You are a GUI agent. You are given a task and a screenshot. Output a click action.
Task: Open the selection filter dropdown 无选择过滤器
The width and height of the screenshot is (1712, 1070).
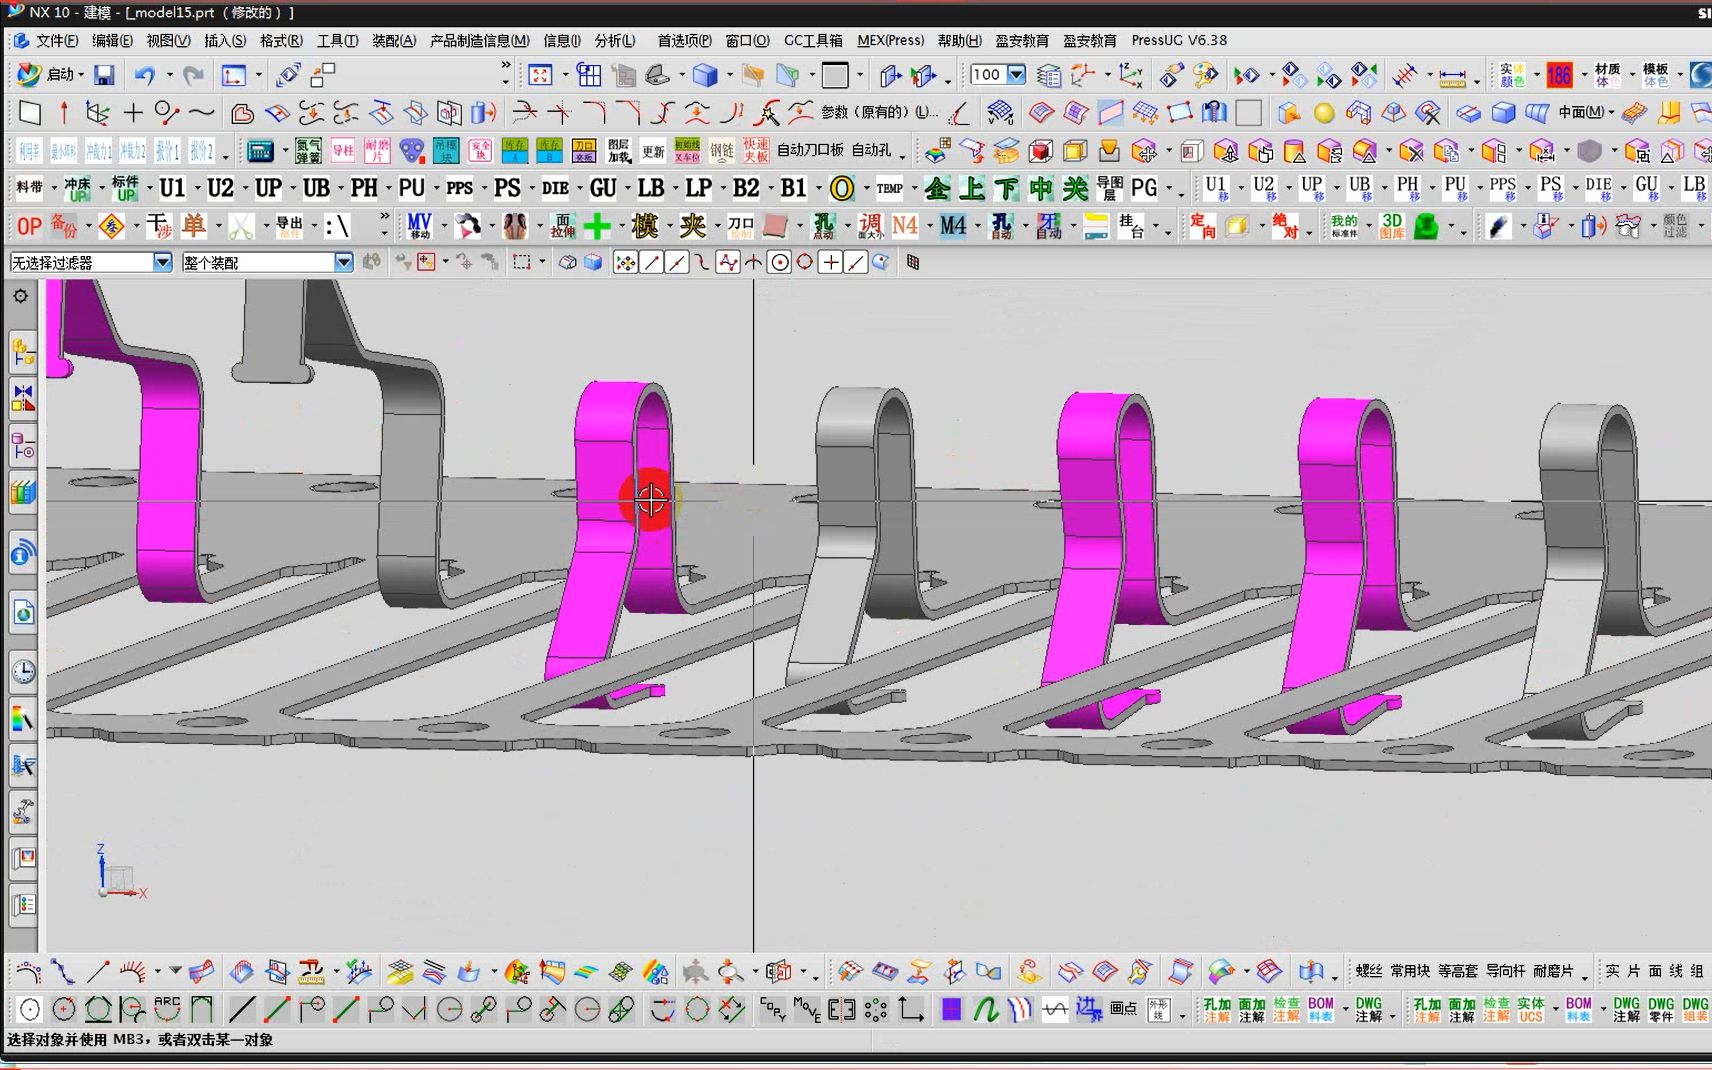tap(91, 262)
